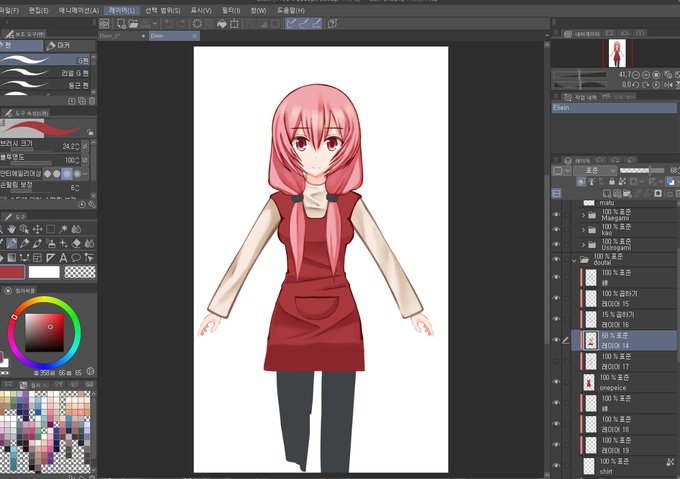Open the save icon dropdown arrow

(155, 24)
